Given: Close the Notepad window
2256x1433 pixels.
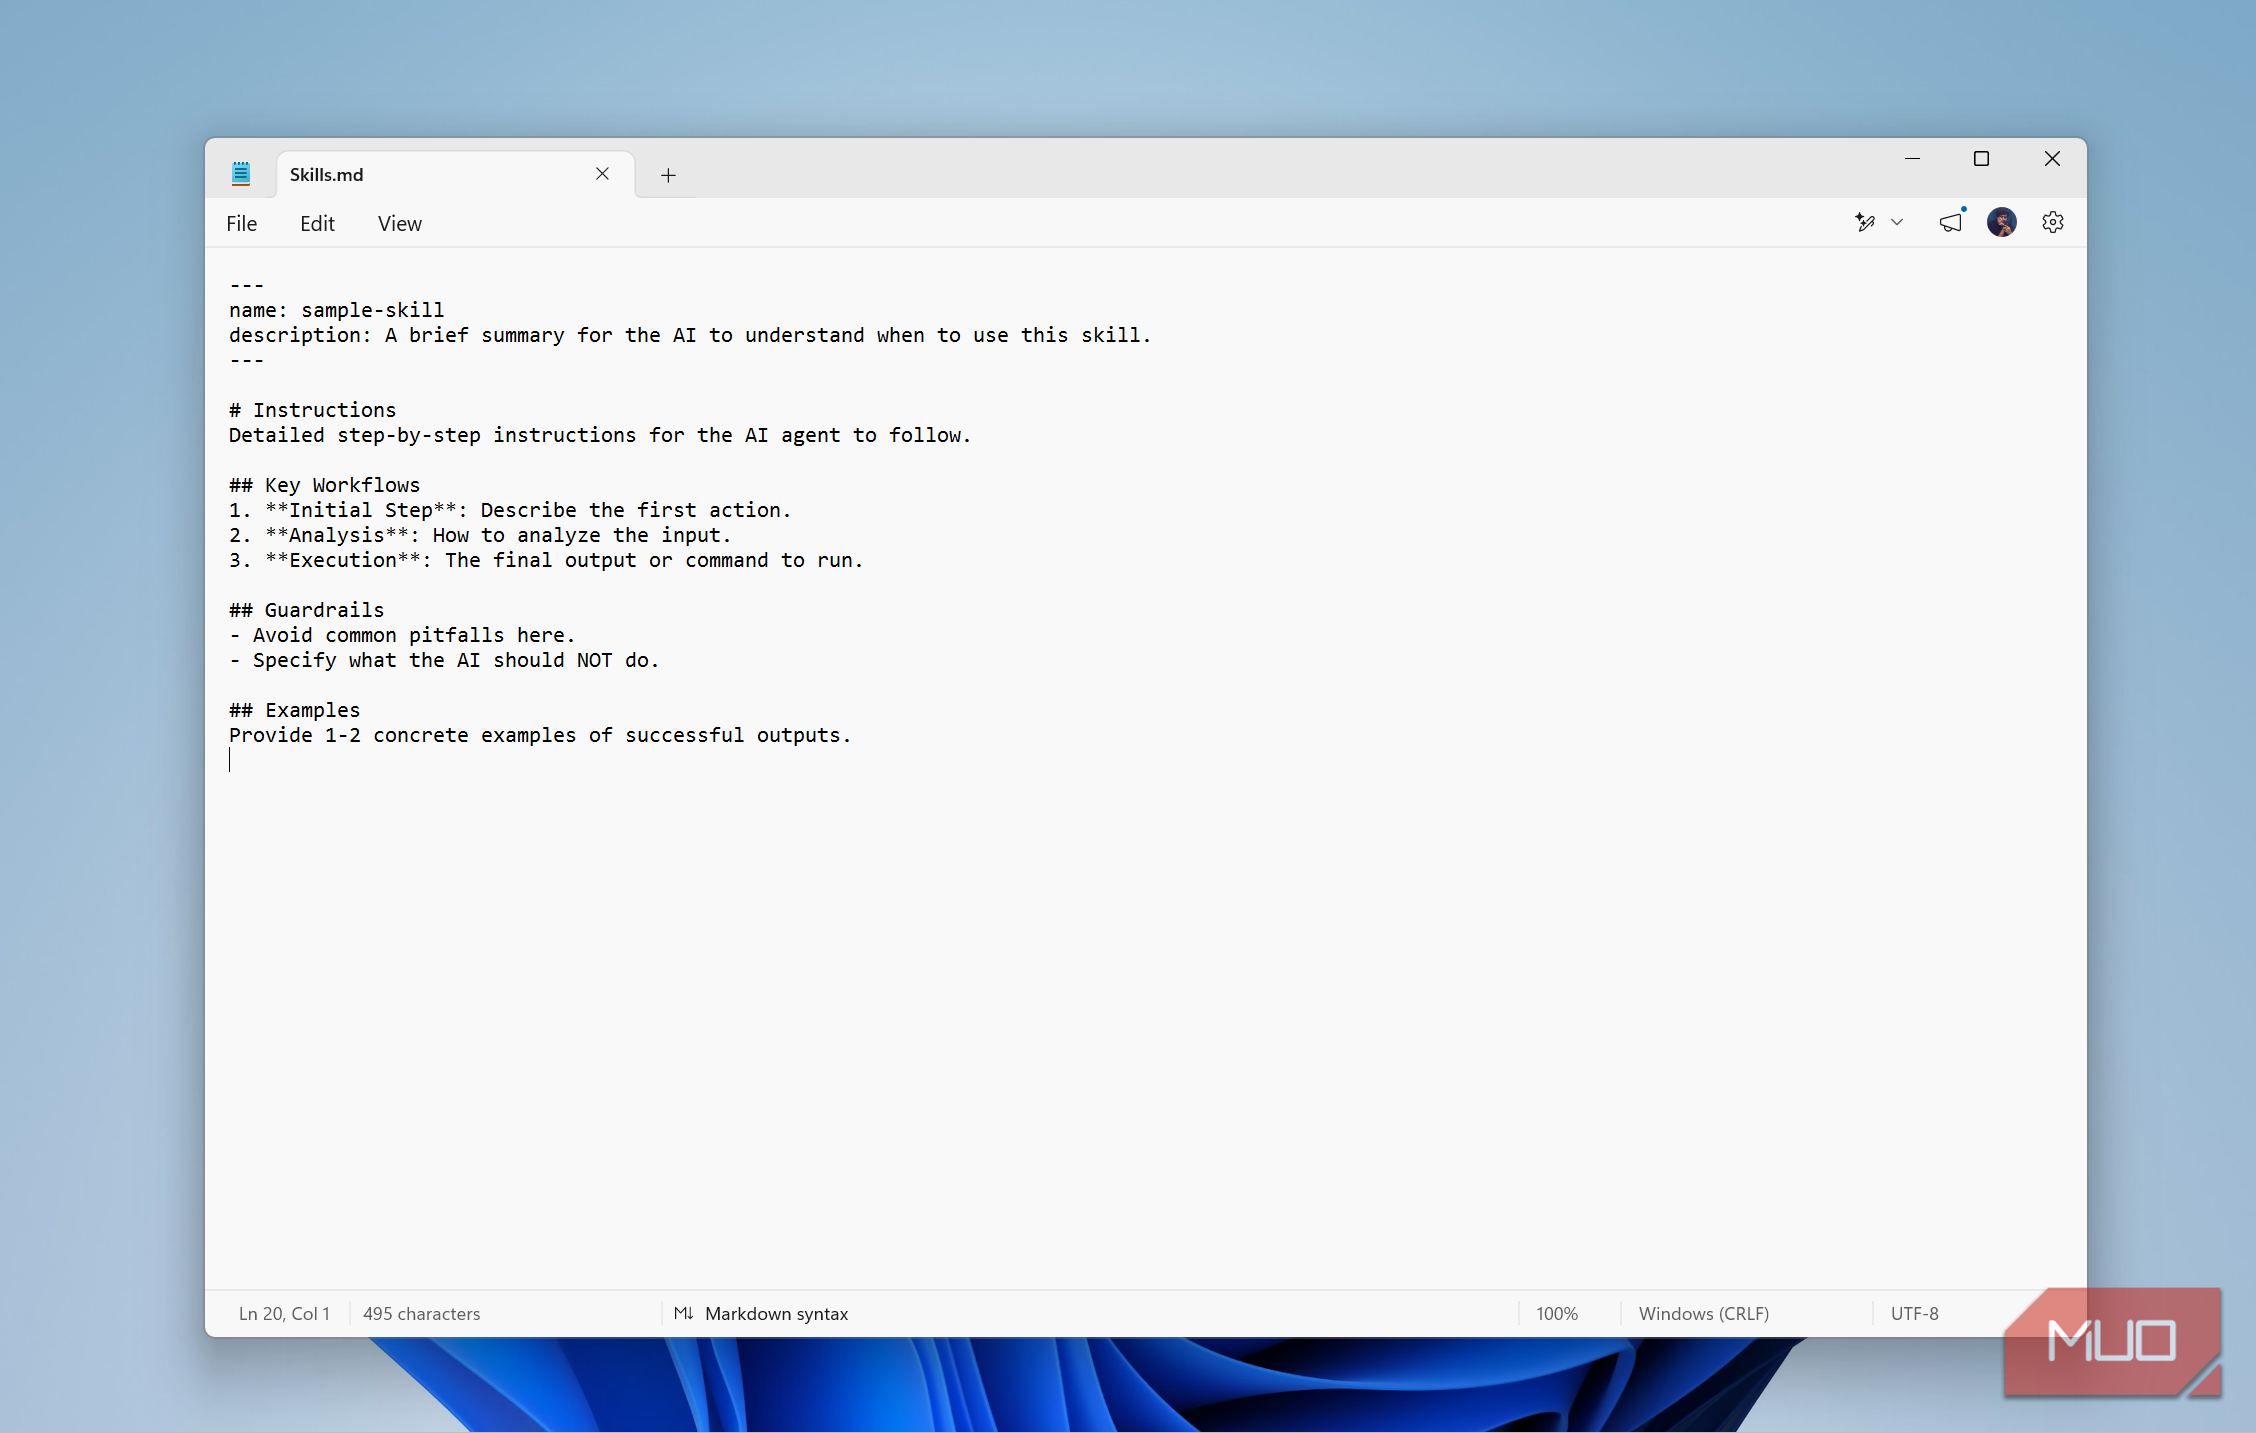Looking at the screenshot, I should tap(2052, 159).
